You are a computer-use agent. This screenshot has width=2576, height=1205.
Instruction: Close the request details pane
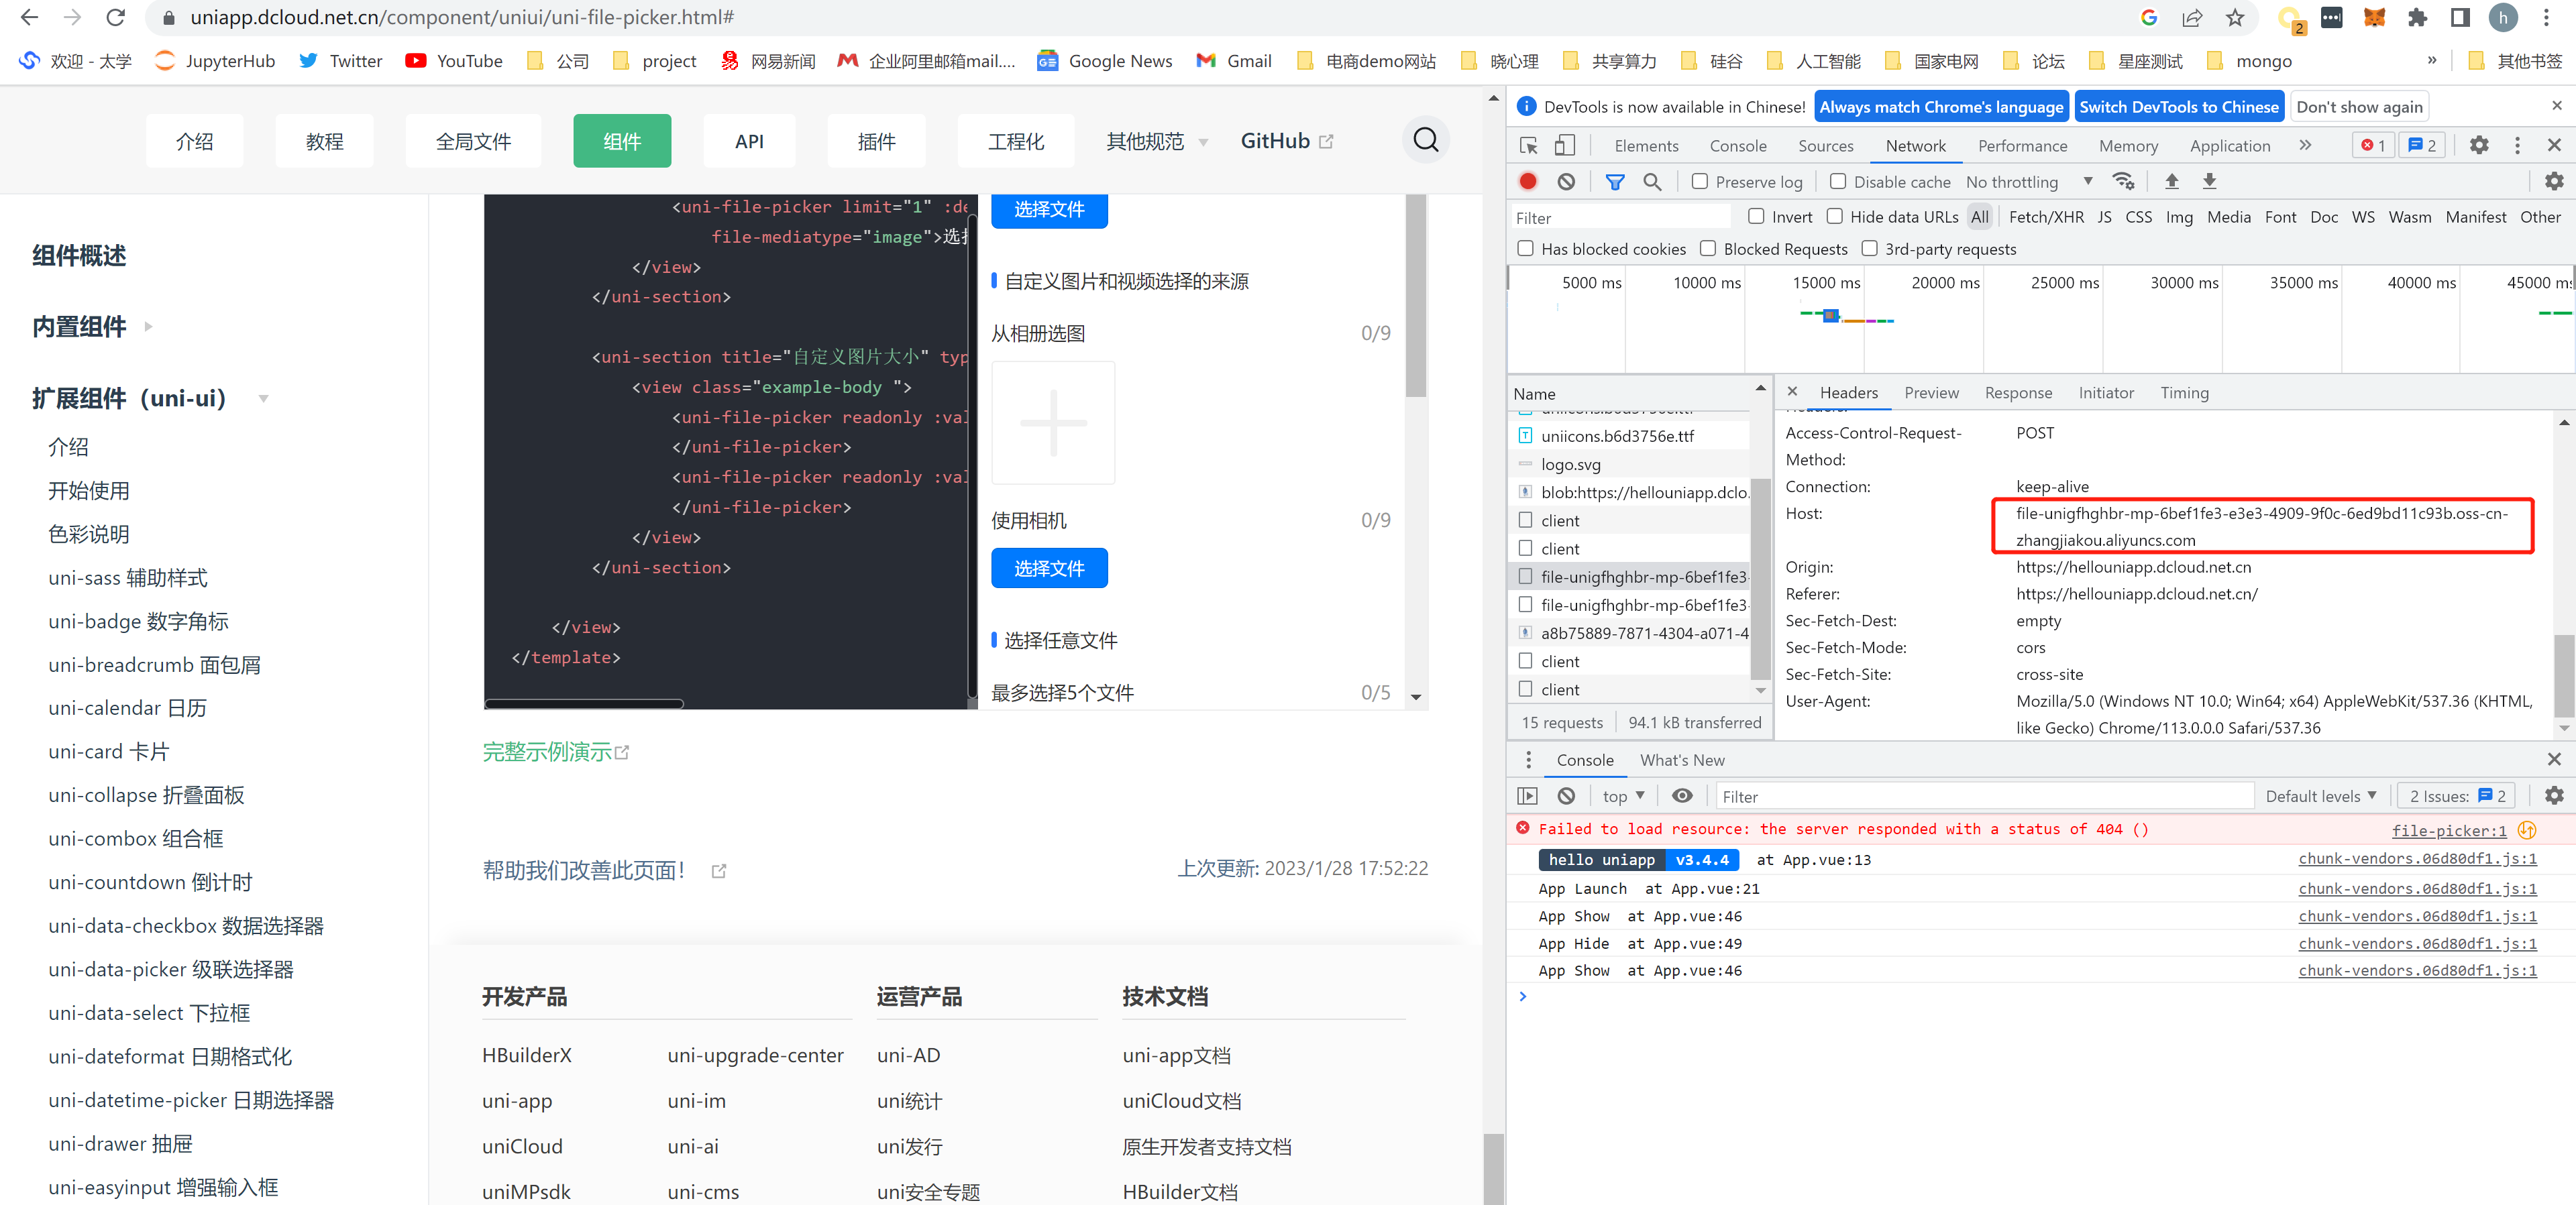pos(1792,392)
